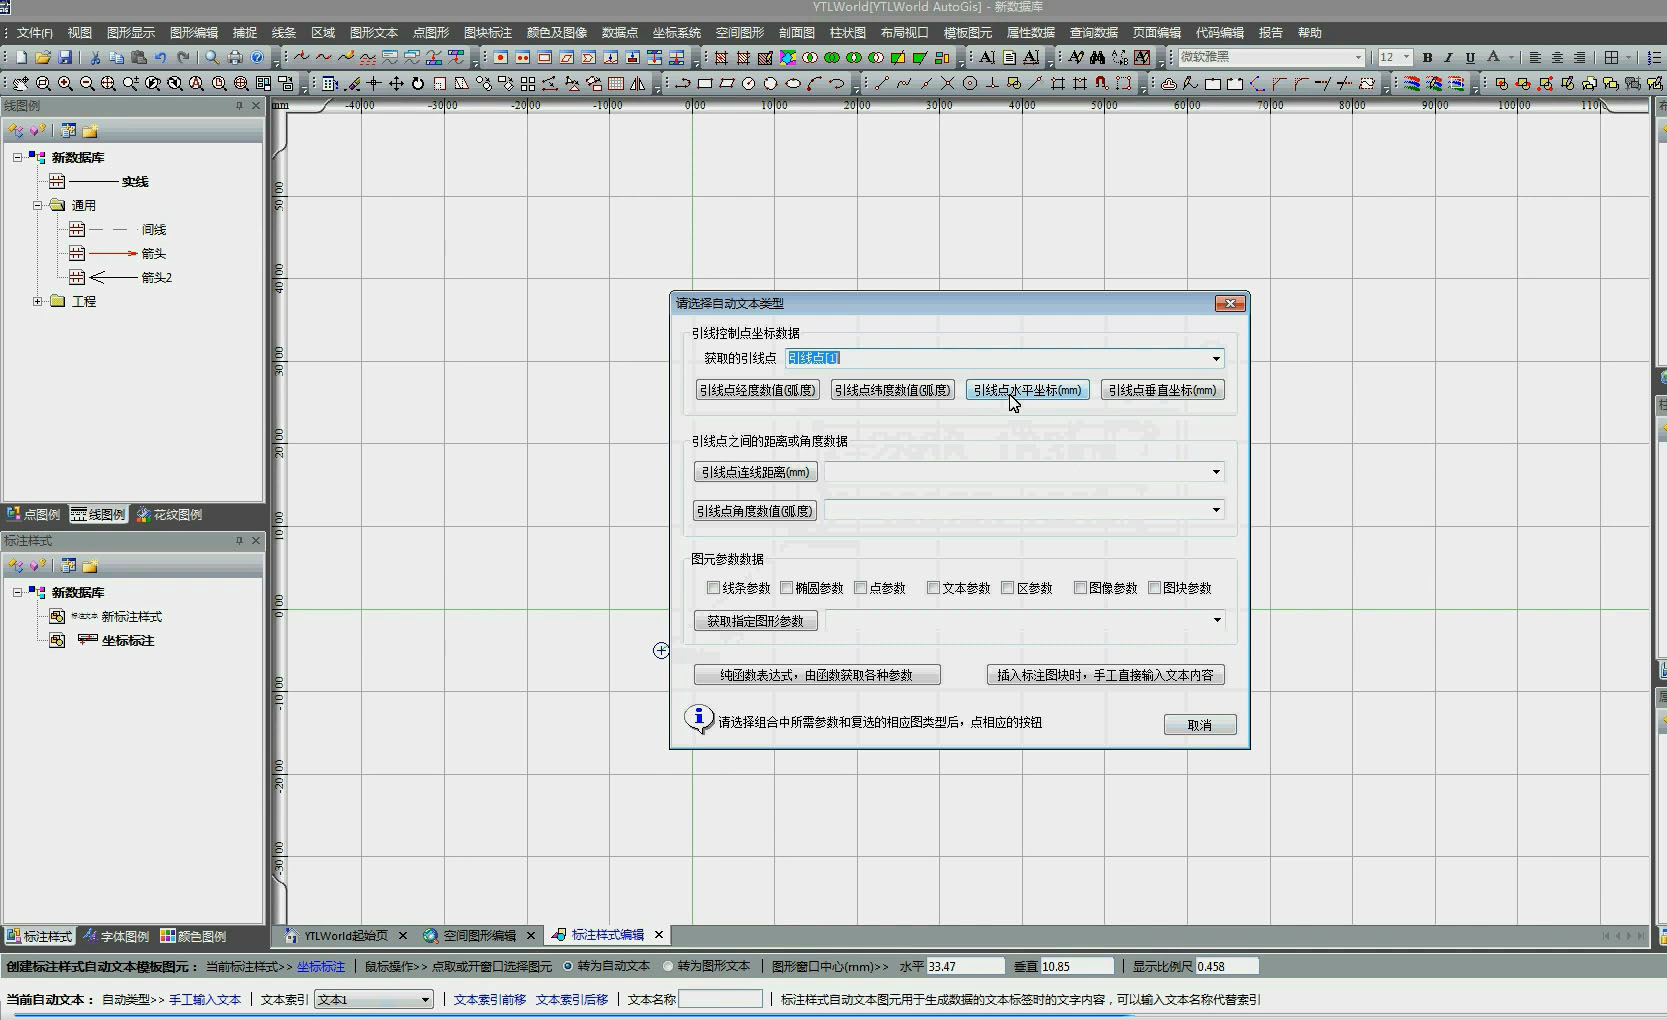Switch to the 花纹图例 panel tab
Viewport: 1667px width, 1020px height.
pyautogui.click(x=169, y=514)
